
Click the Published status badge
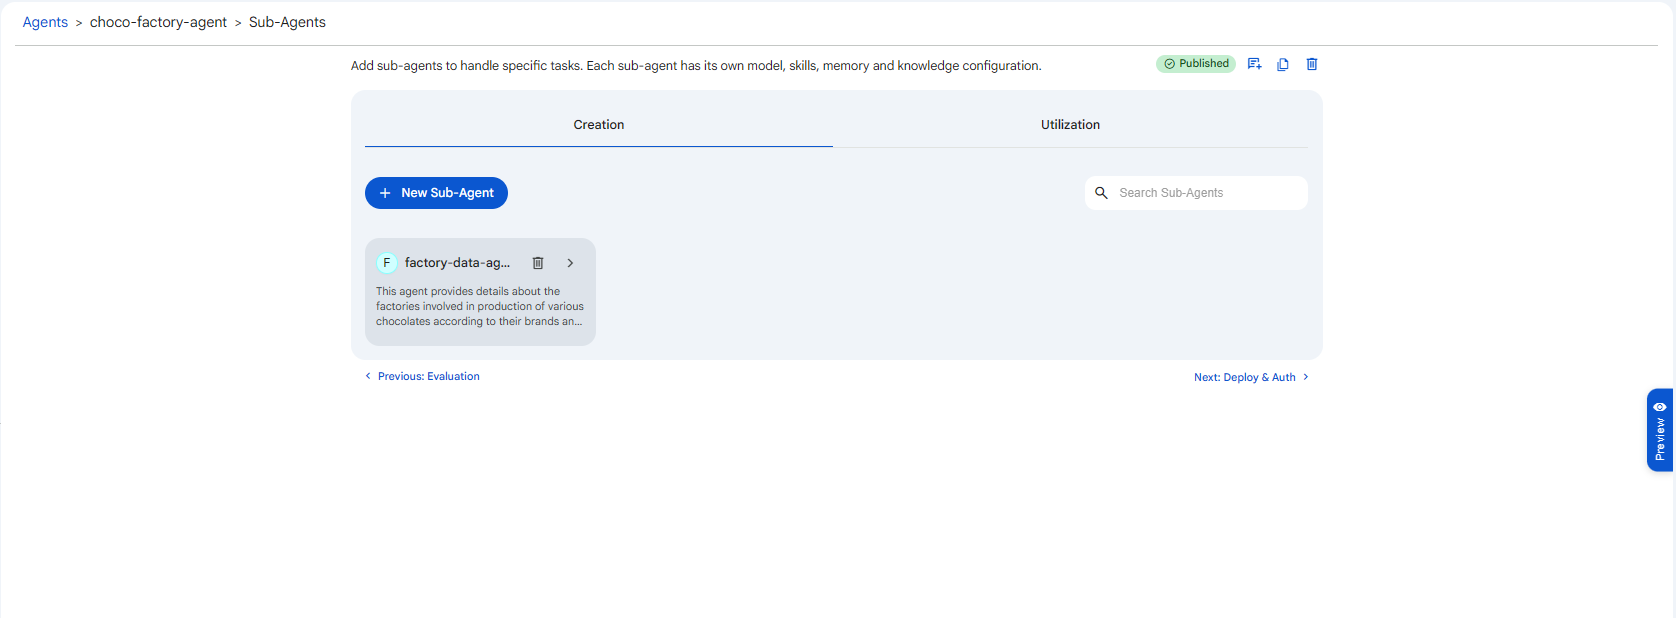click(1196, 64)
